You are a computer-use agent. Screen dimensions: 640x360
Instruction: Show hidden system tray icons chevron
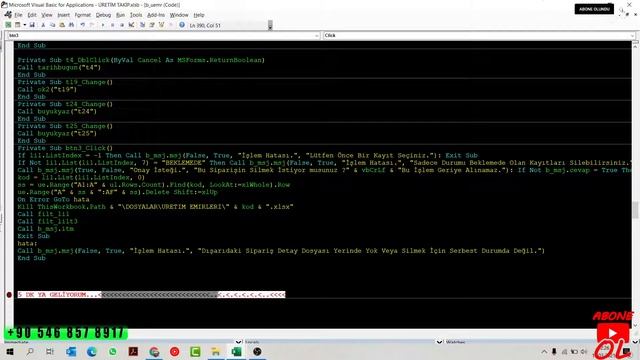(544, 351)
